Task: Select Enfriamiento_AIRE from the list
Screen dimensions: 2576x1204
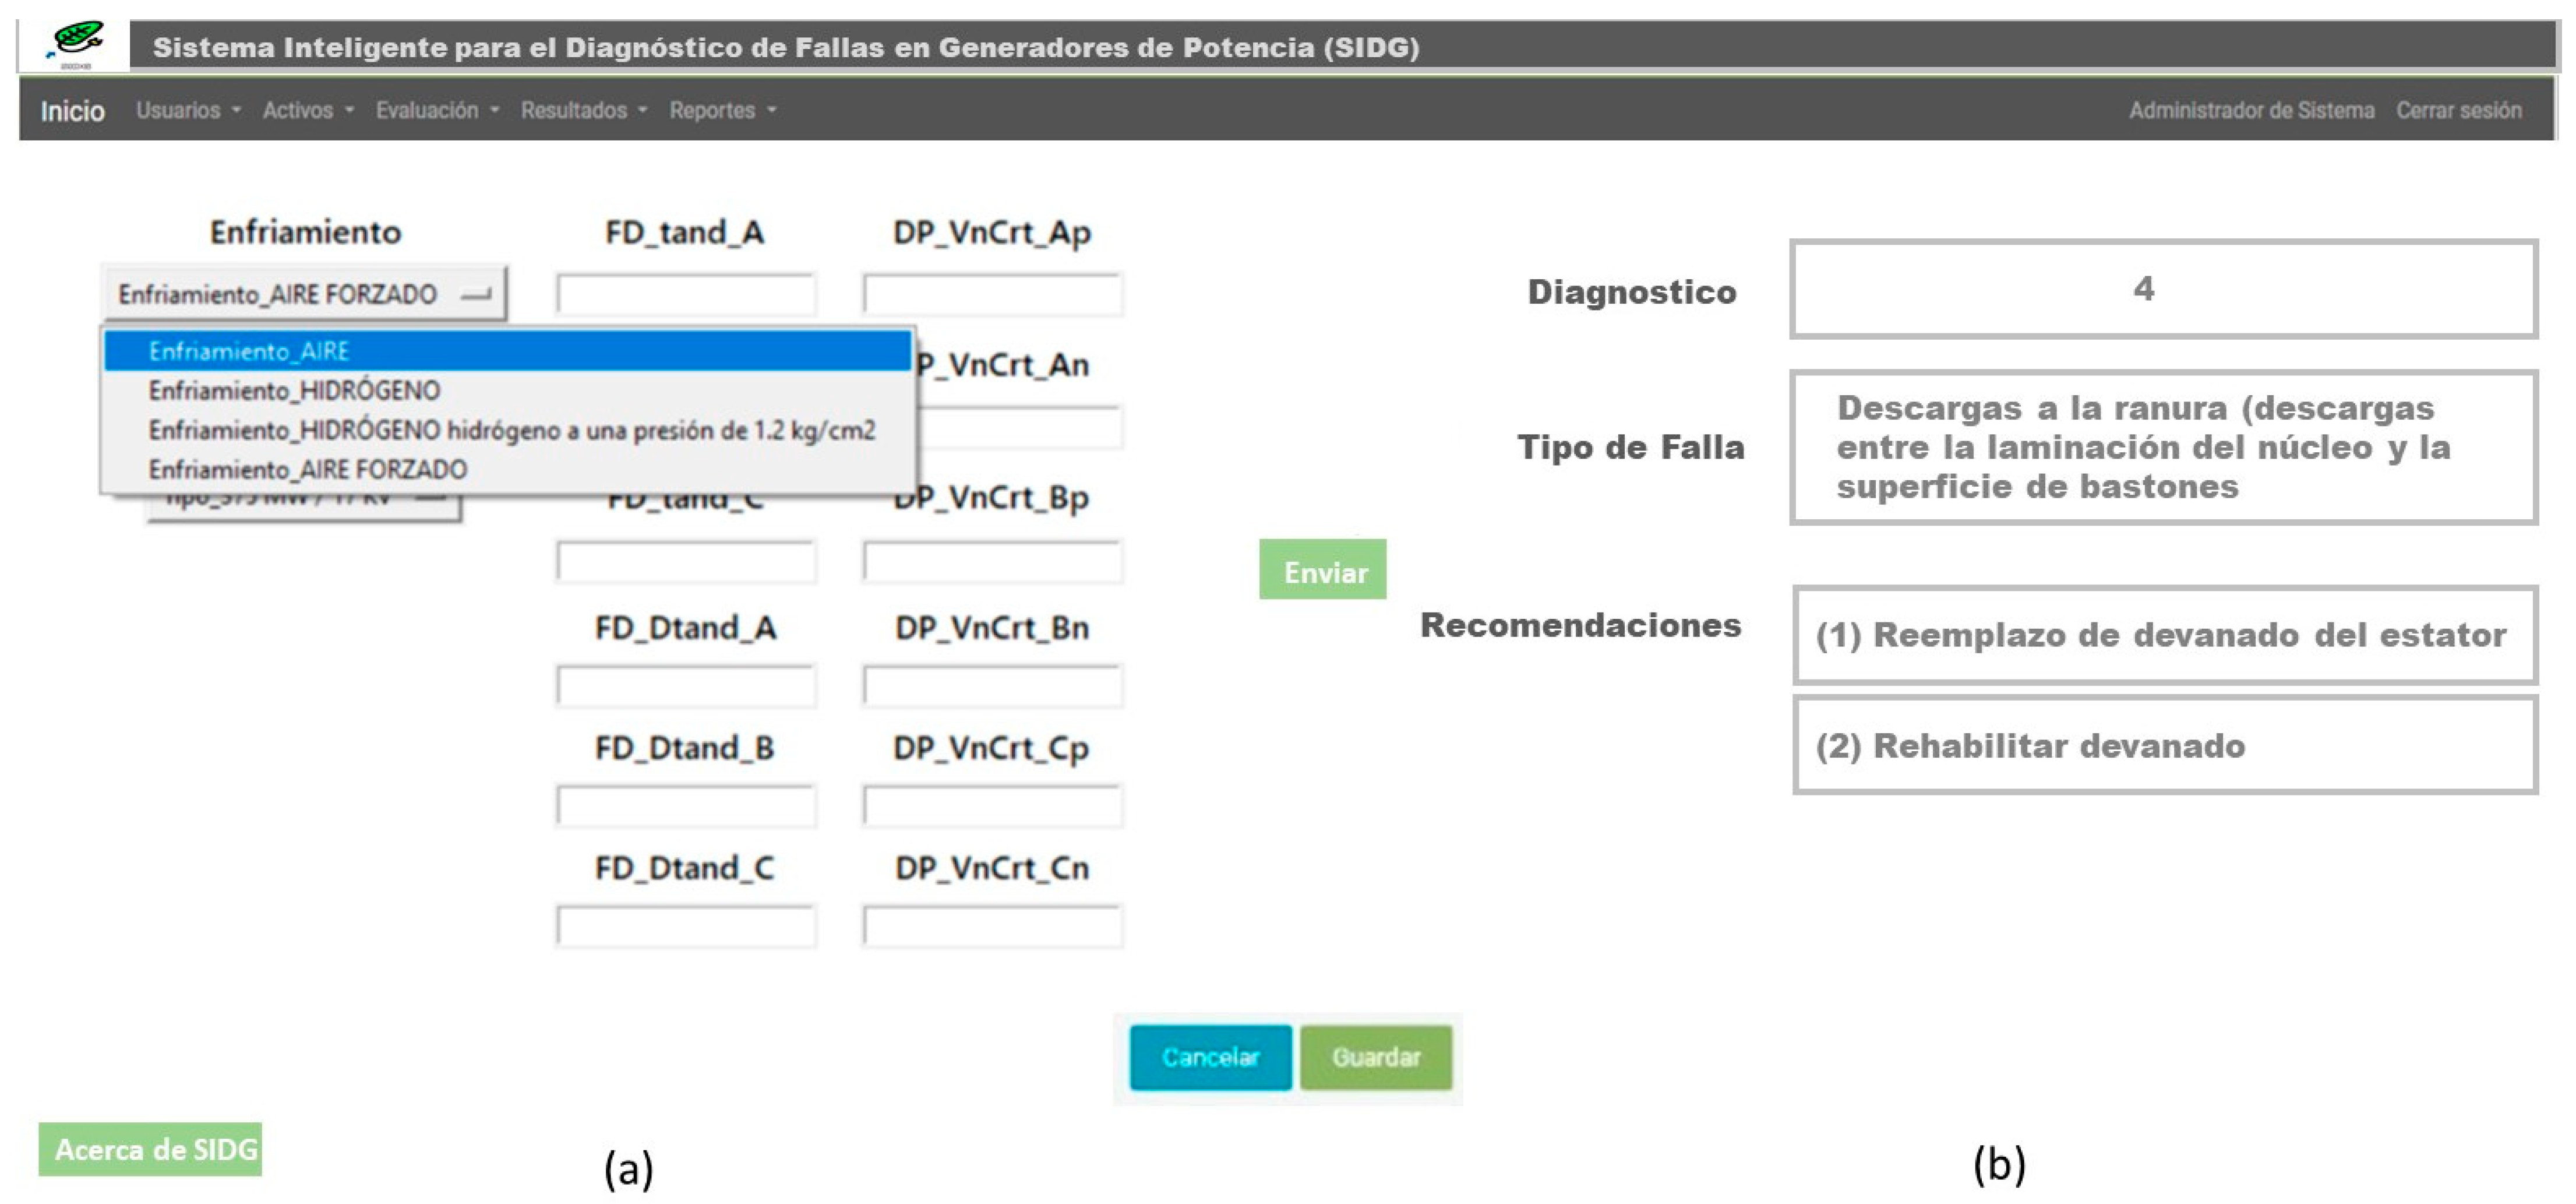Action: [x=249, y=352]
